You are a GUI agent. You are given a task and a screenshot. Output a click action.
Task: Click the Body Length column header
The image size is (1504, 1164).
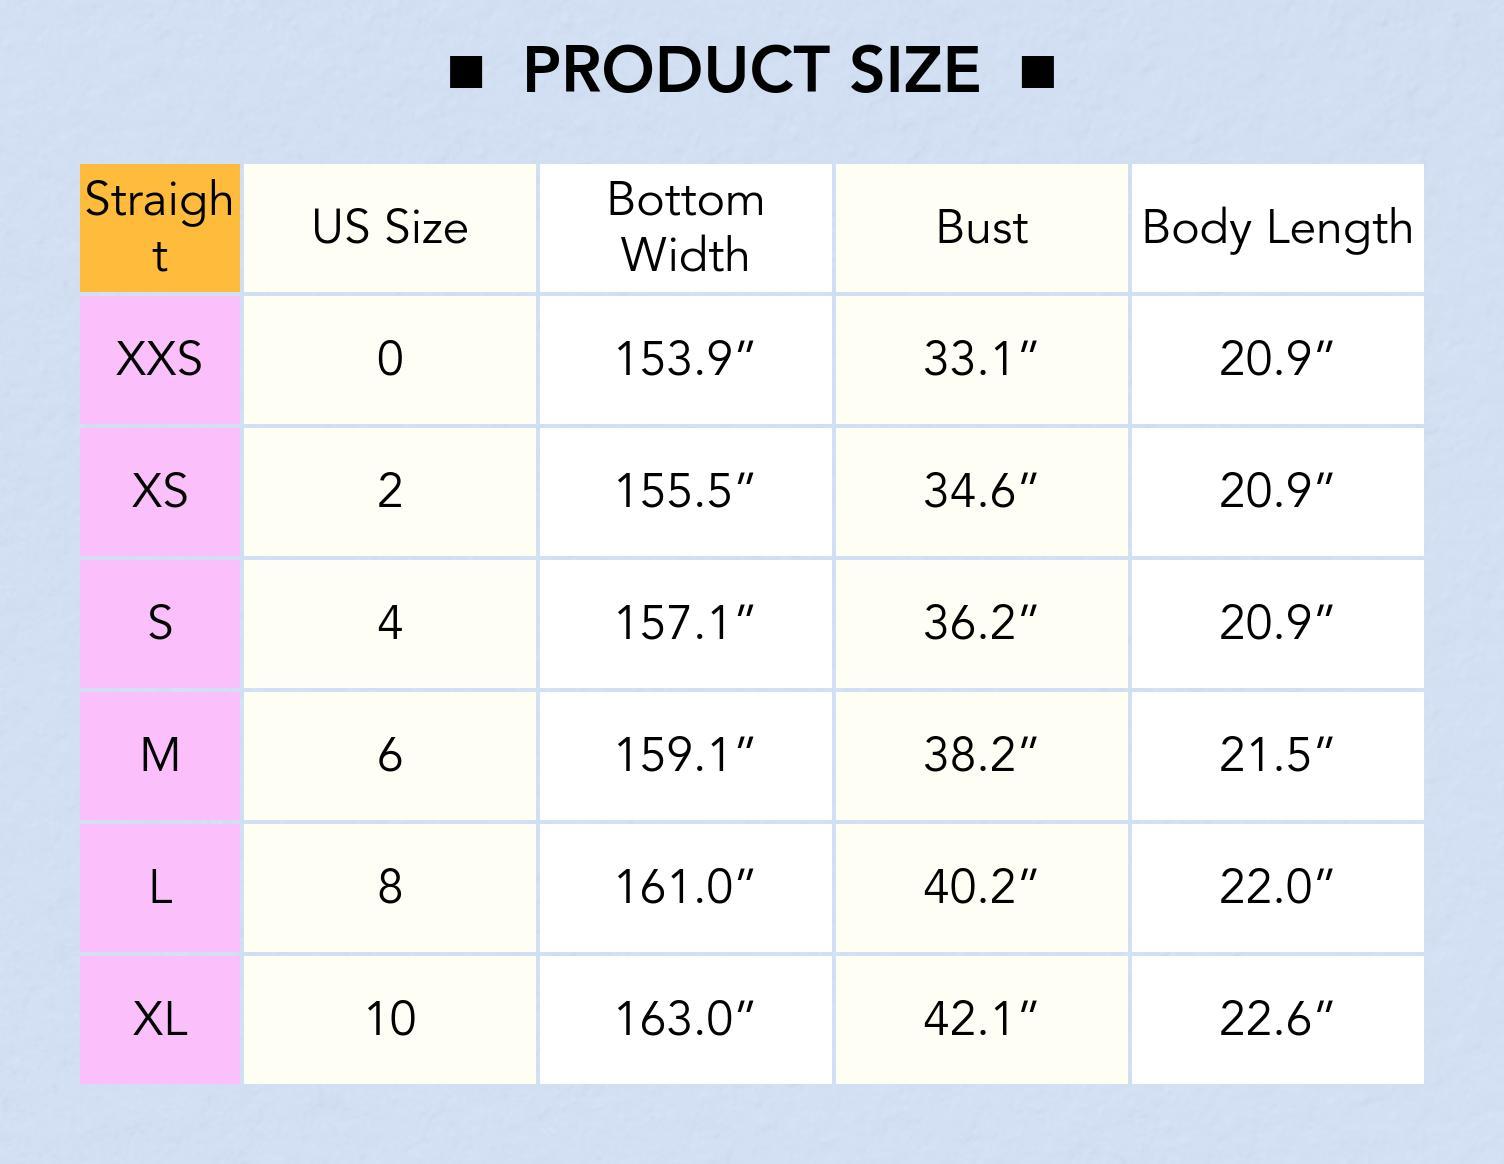click(1277, 228)
